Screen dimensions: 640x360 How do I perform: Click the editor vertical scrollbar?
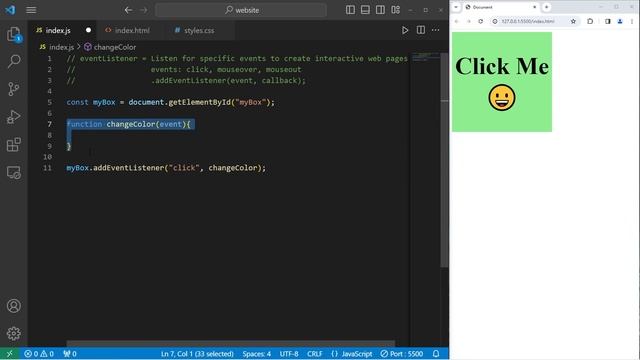pyautogui.click(x=444, y=159)
